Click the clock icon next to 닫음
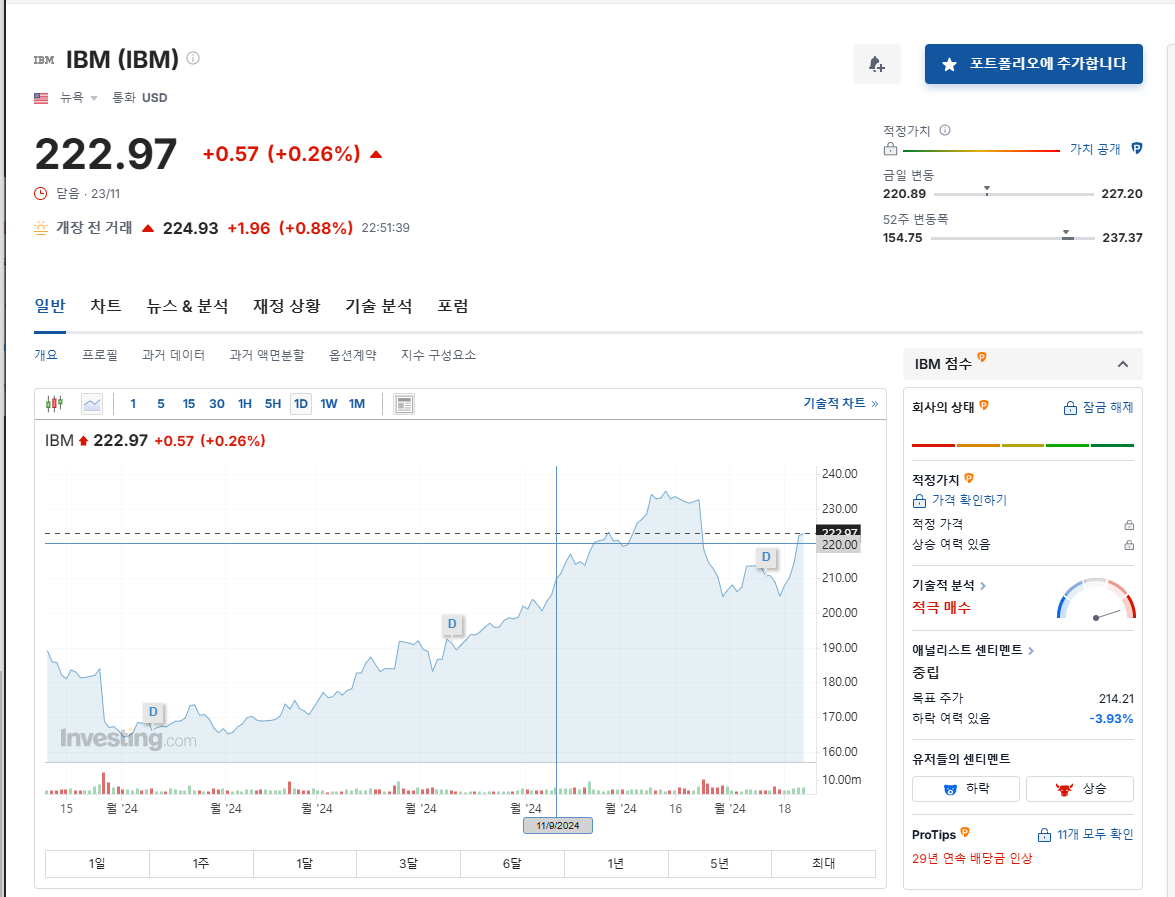This screenshot has width=1175, height=897. (x=40, y=193)
